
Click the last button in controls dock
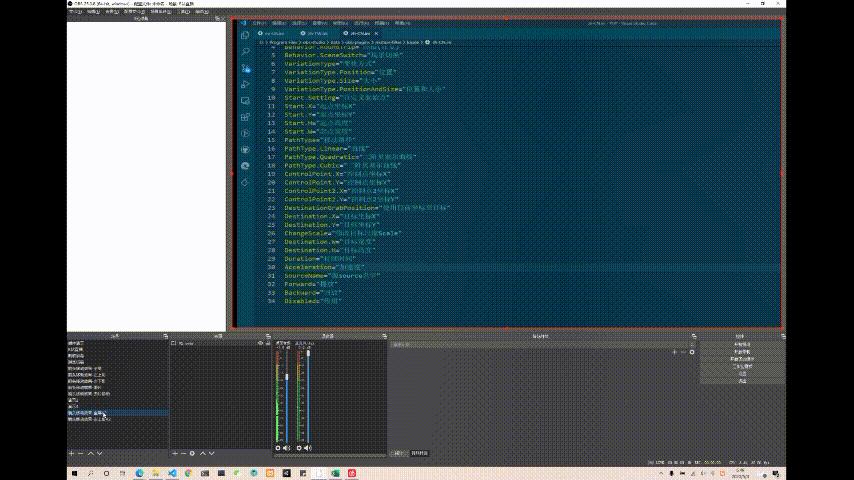click(x=741, y=382)
